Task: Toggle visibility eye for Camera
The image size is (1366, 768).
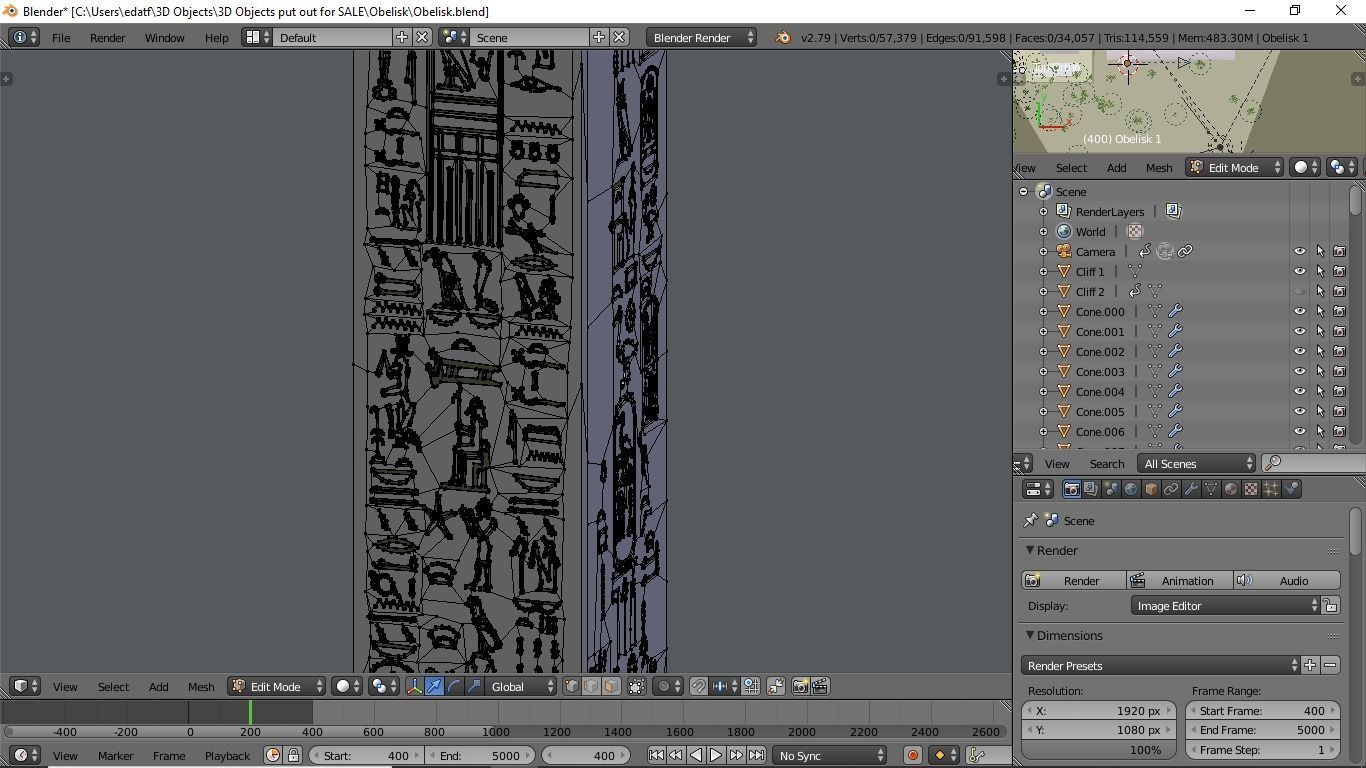Action: (x=1300, y=251)
